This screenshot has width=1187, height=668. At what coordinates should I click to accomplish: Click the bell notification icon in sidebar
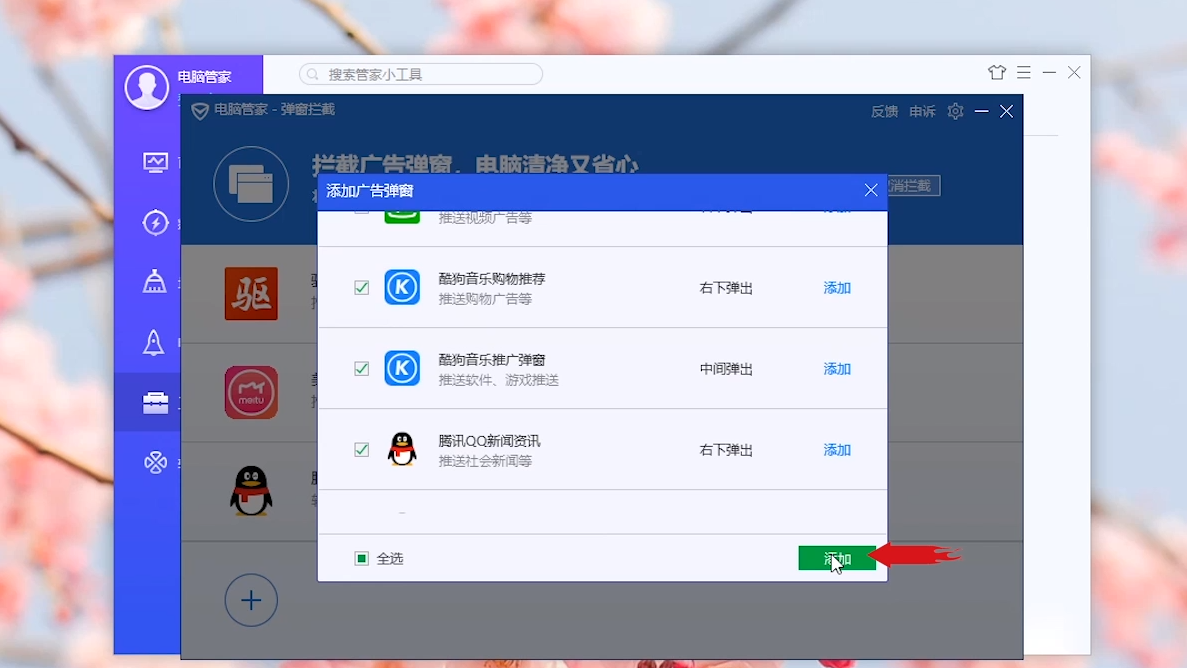click(155, 343)
